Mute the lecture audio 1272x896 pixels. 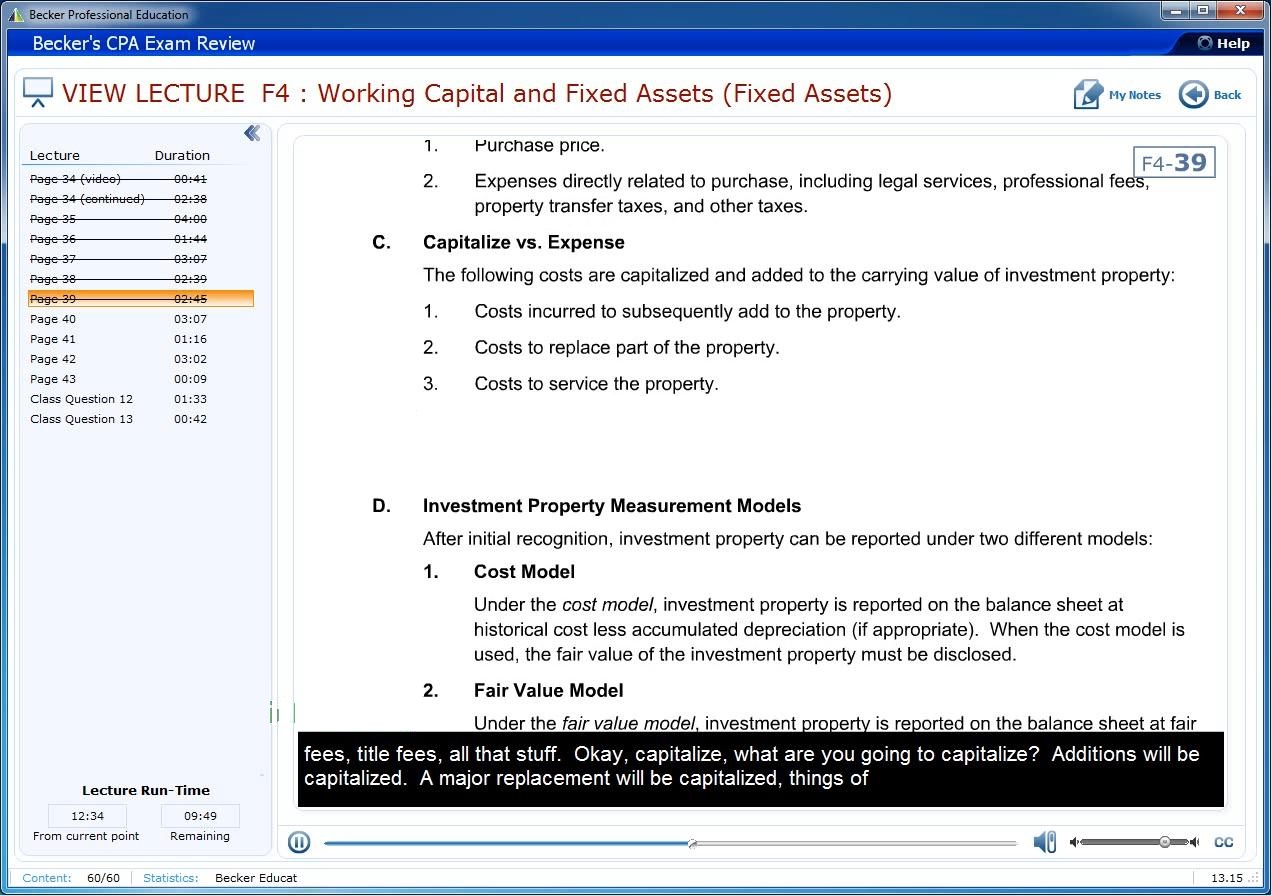1045,842
